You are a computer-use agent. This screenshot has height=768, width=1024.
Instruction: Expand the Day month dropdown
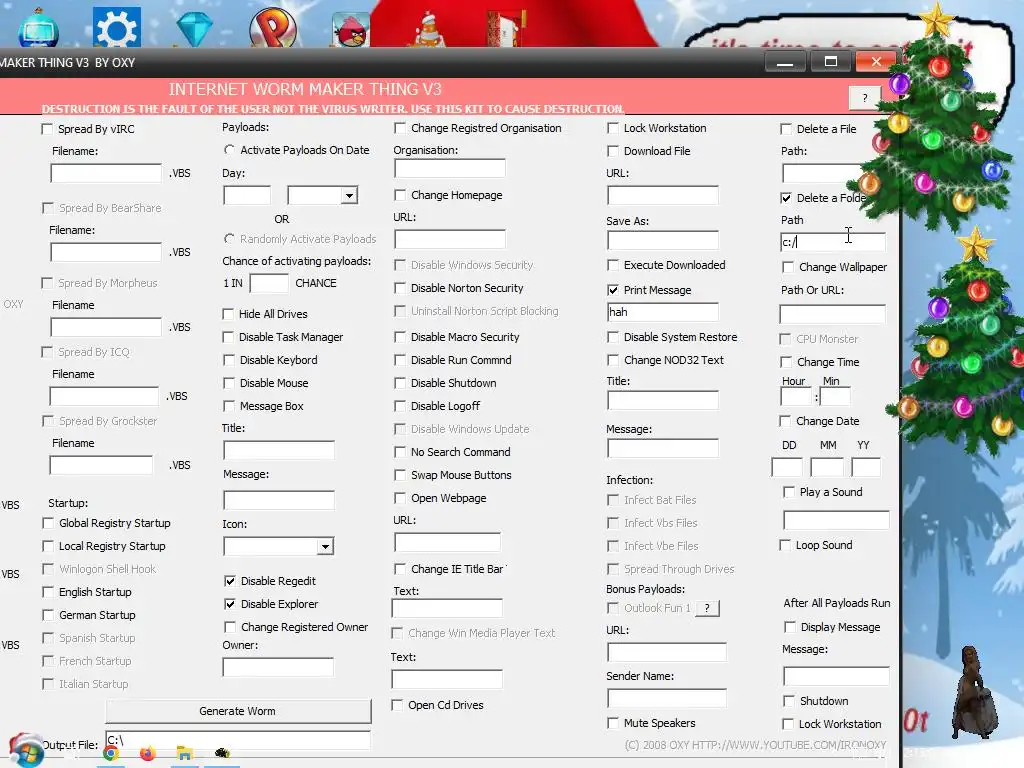(349, 195)
